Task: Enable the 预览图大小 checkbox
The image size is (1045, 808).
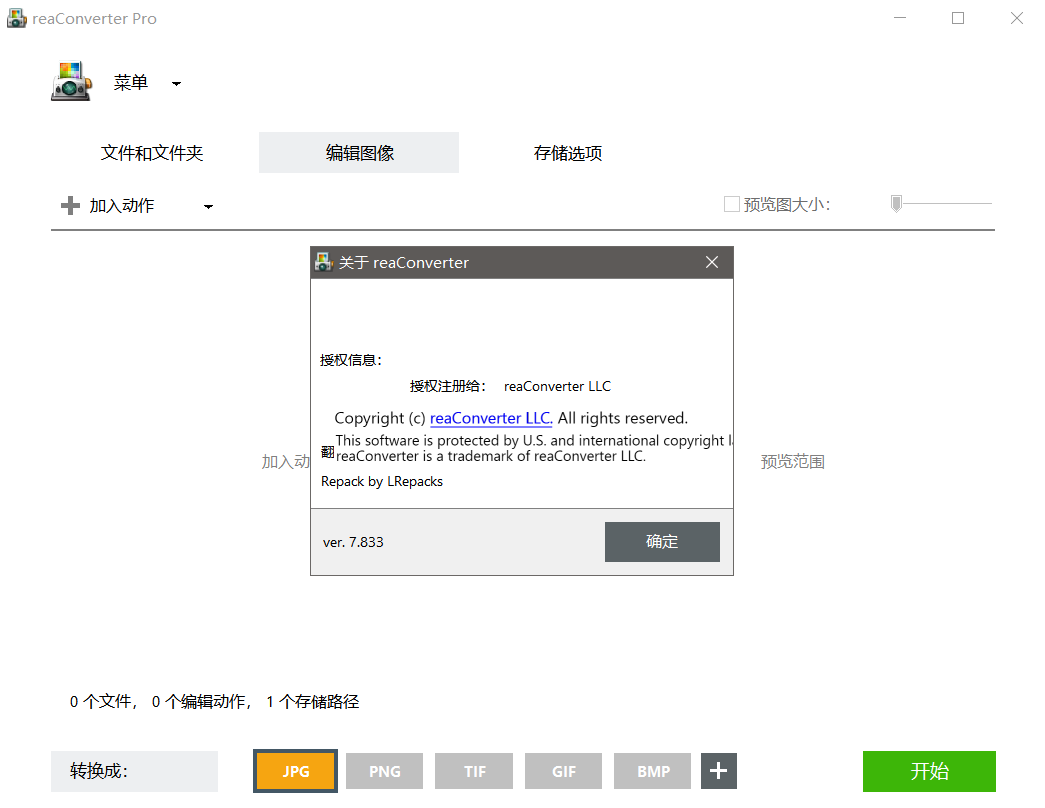Action: point(731,203)
